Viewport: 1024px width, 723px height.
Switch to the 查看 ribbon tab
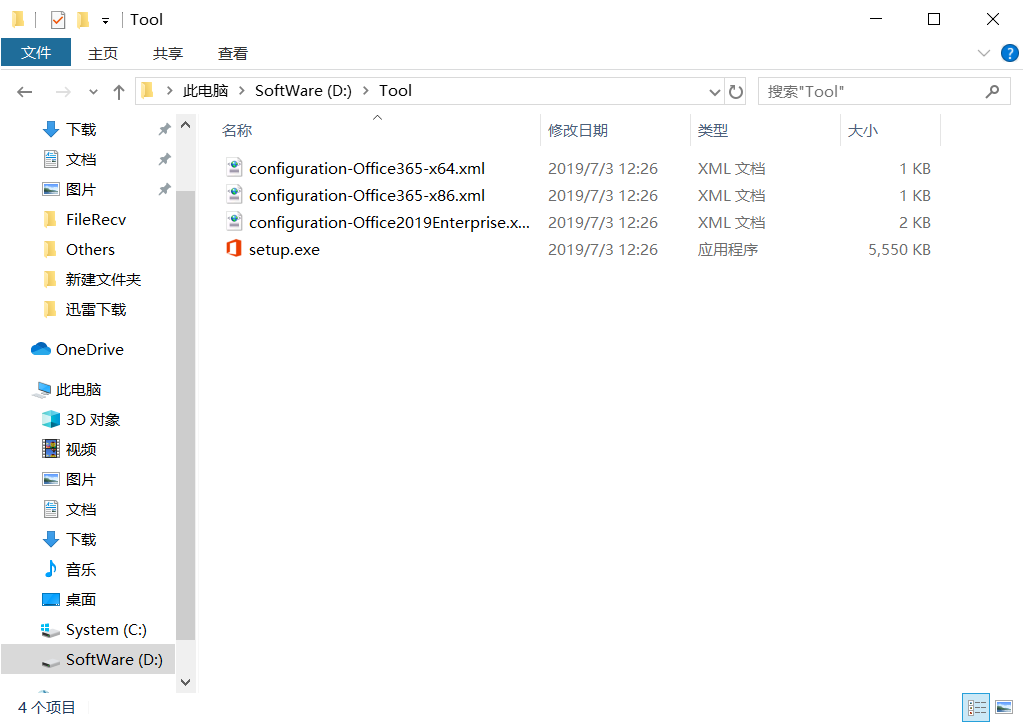tap(232, 52)
